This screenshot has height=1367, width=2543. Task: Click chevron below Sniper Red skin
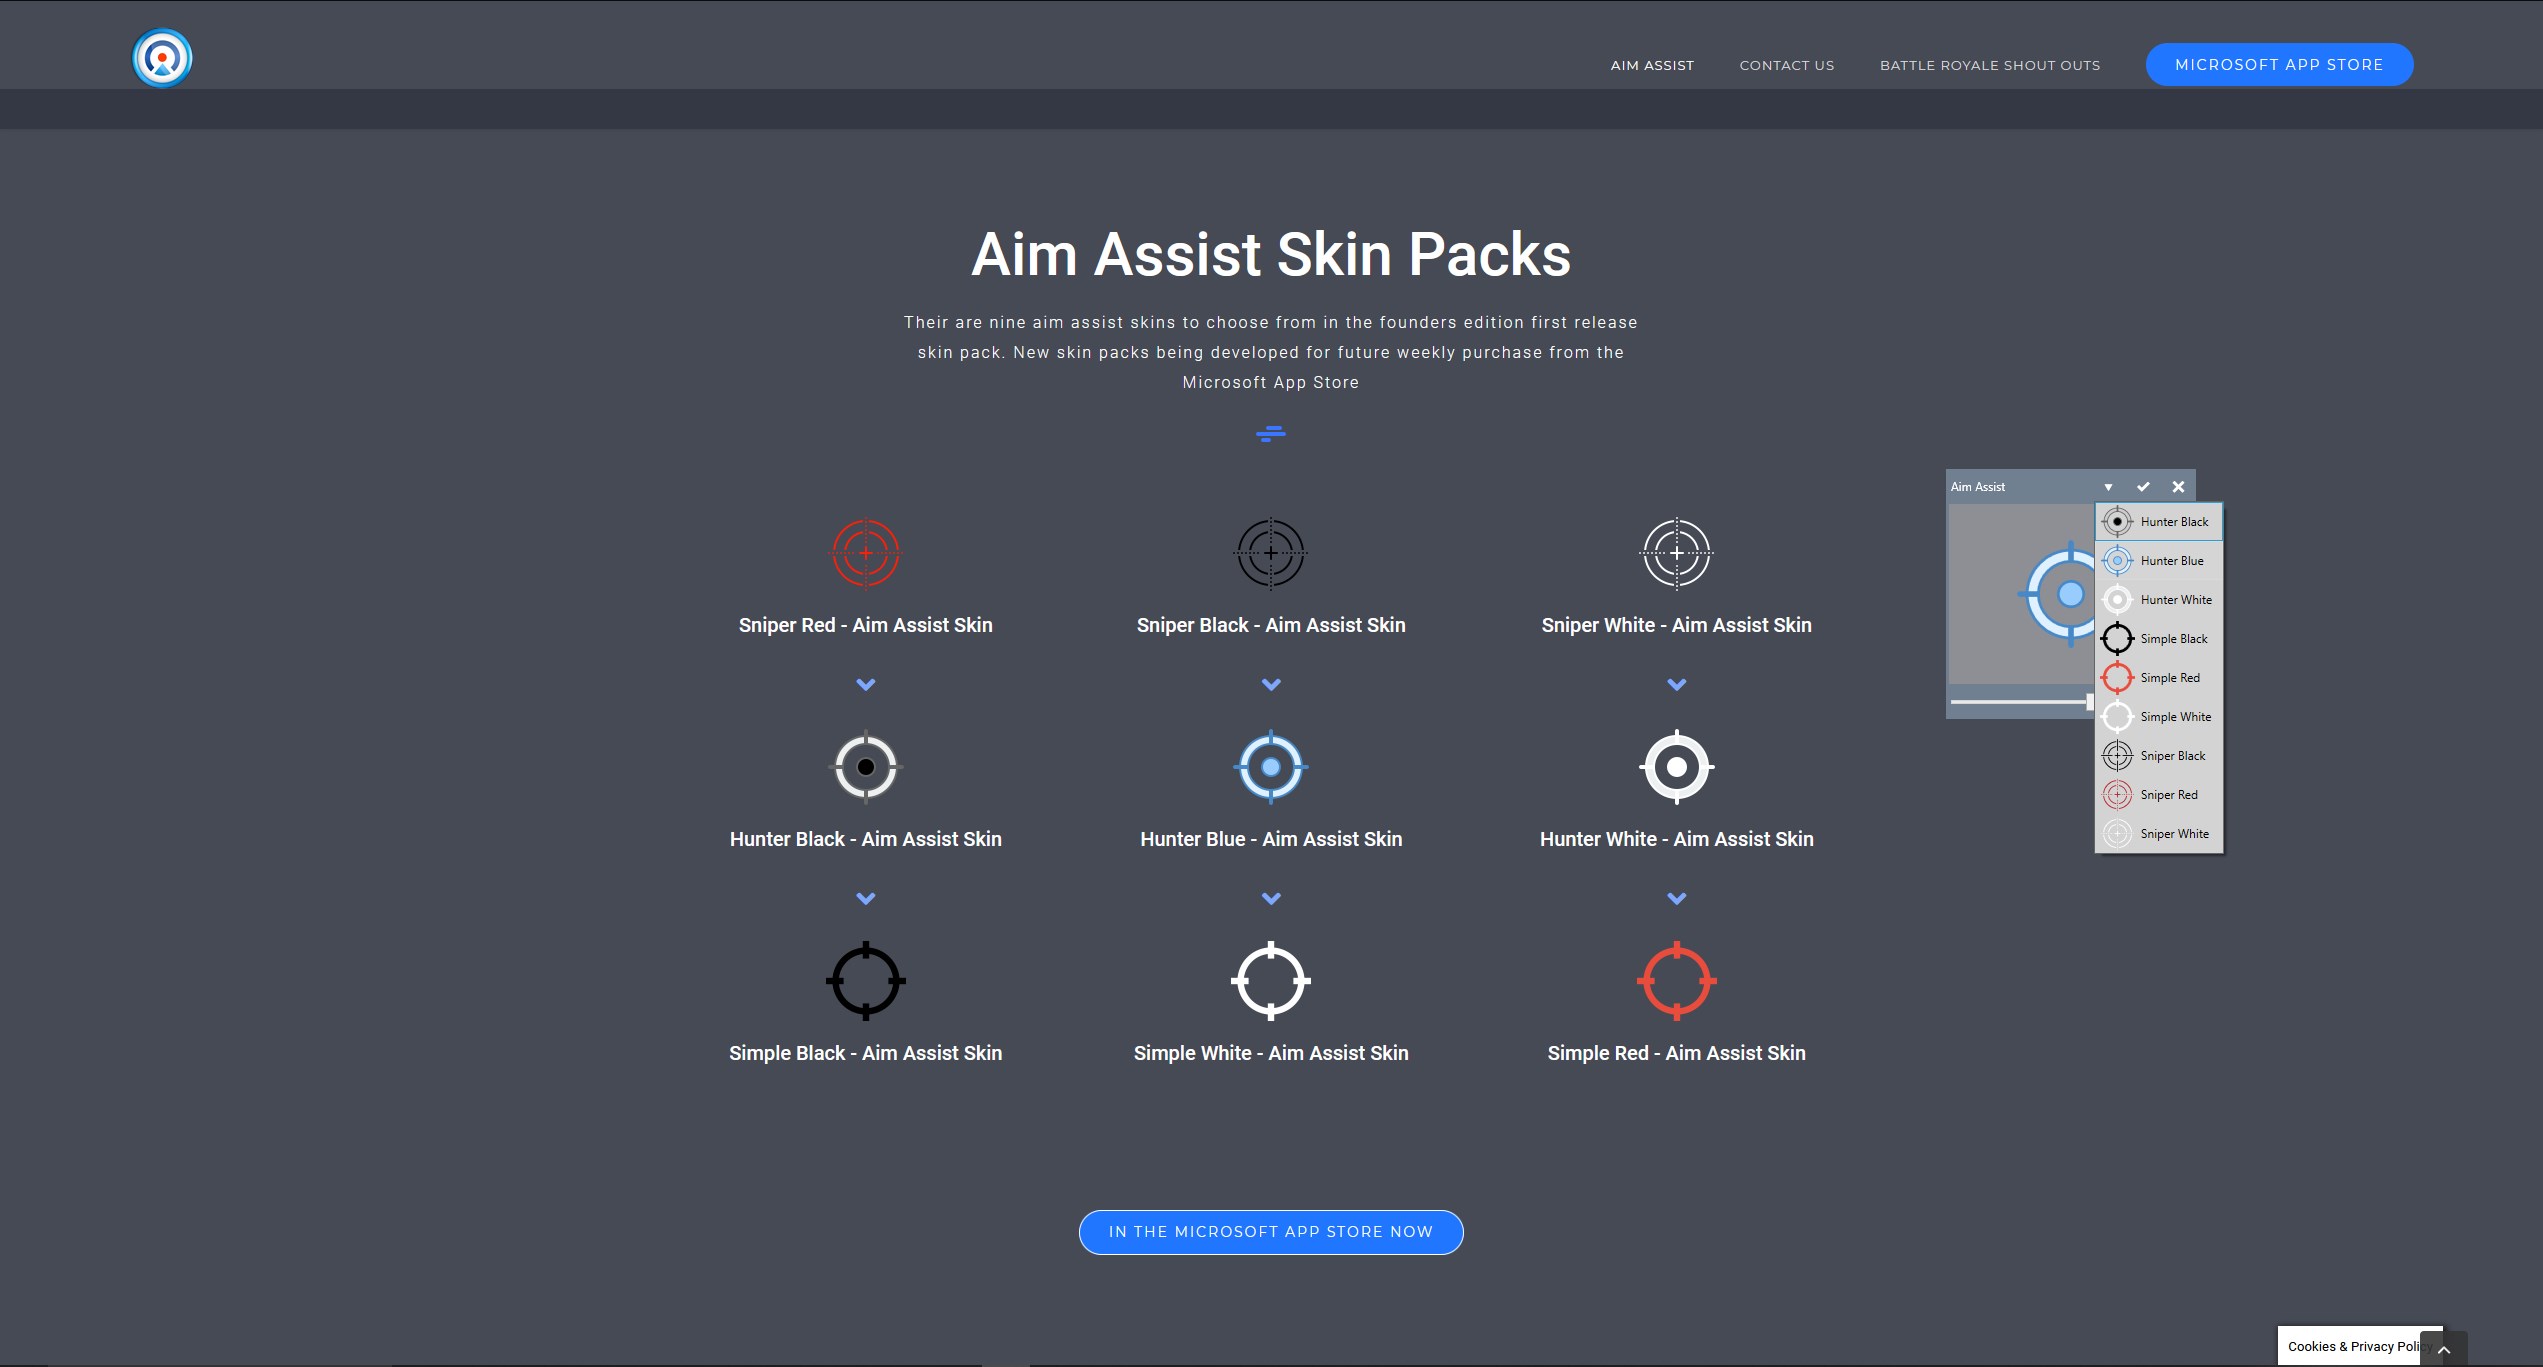[866, 685]
